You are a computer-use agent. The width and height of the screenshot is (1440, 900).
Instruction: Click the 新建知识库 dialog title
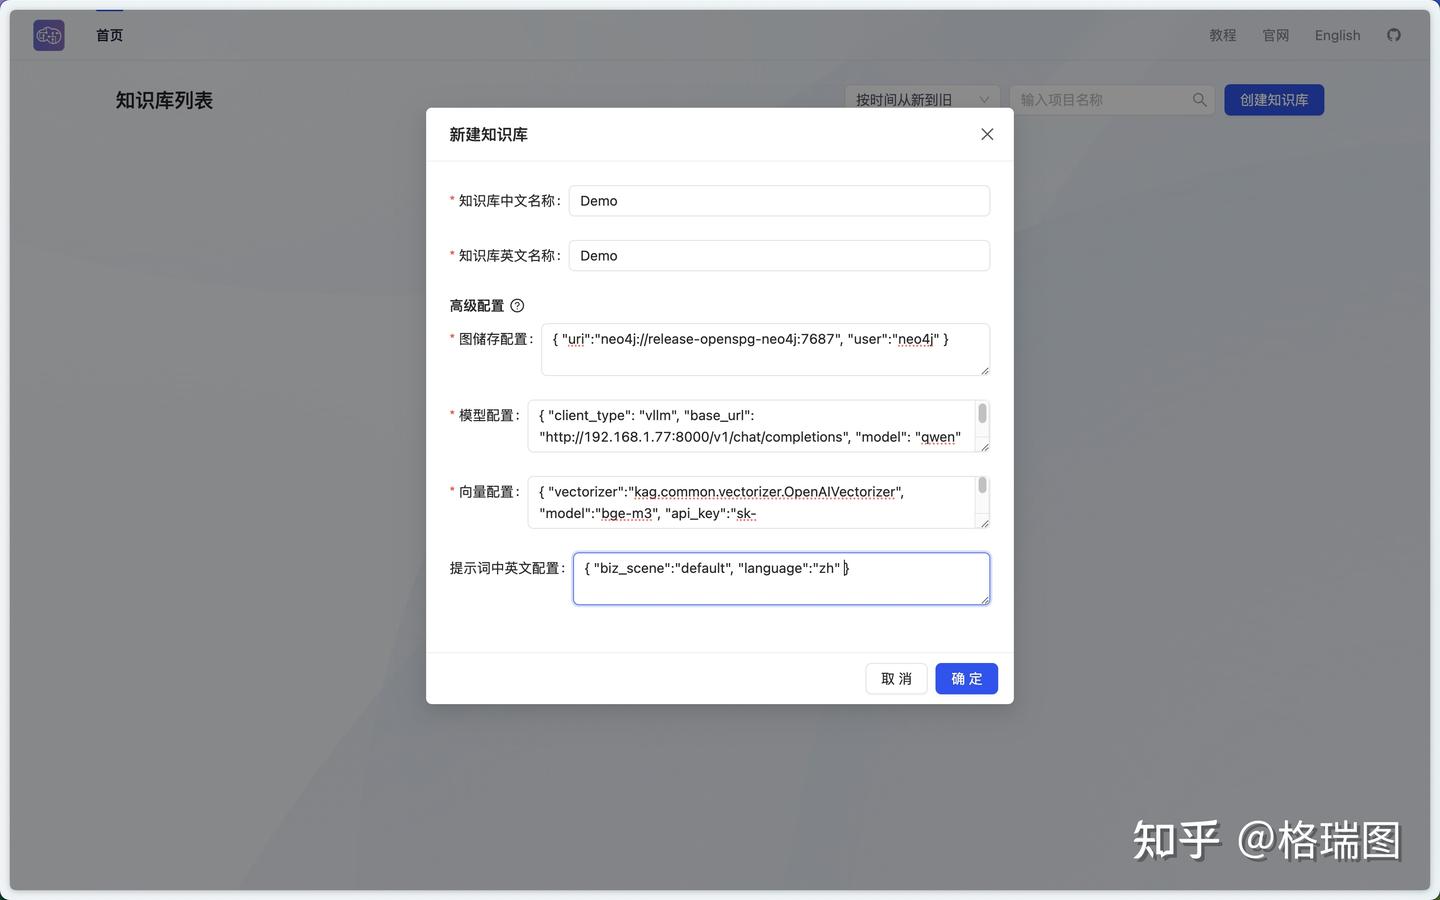coord(488,134)
